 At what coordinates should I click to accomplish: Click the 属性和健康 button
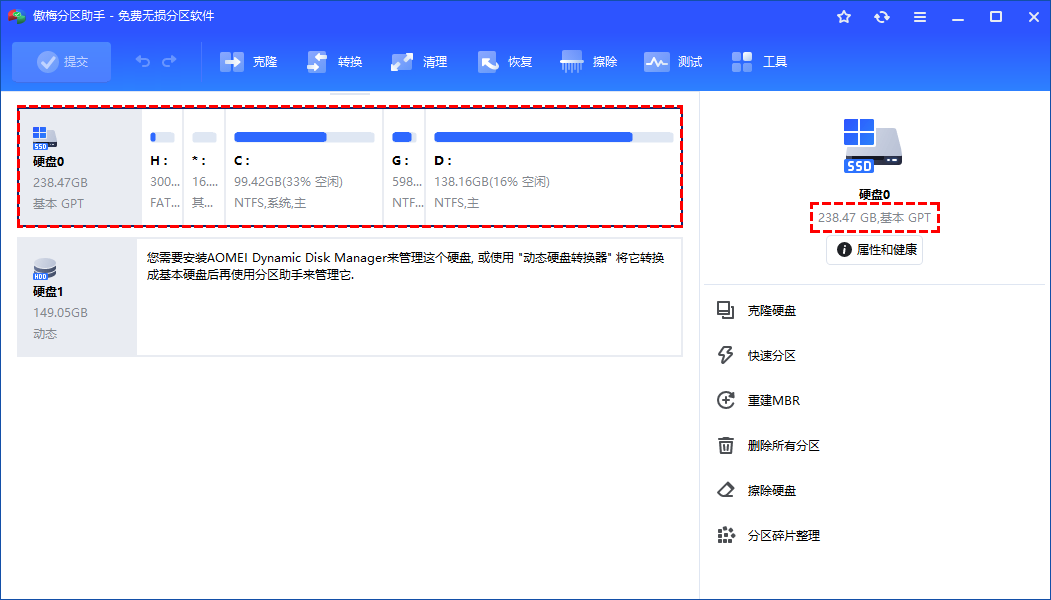click(875, 250)
